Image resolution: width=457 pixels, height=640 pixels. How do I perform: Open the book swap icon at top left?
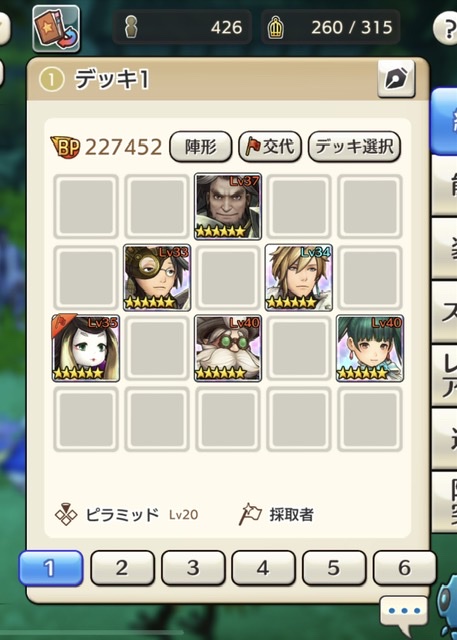pyautogui.click(x=56, y=29)
